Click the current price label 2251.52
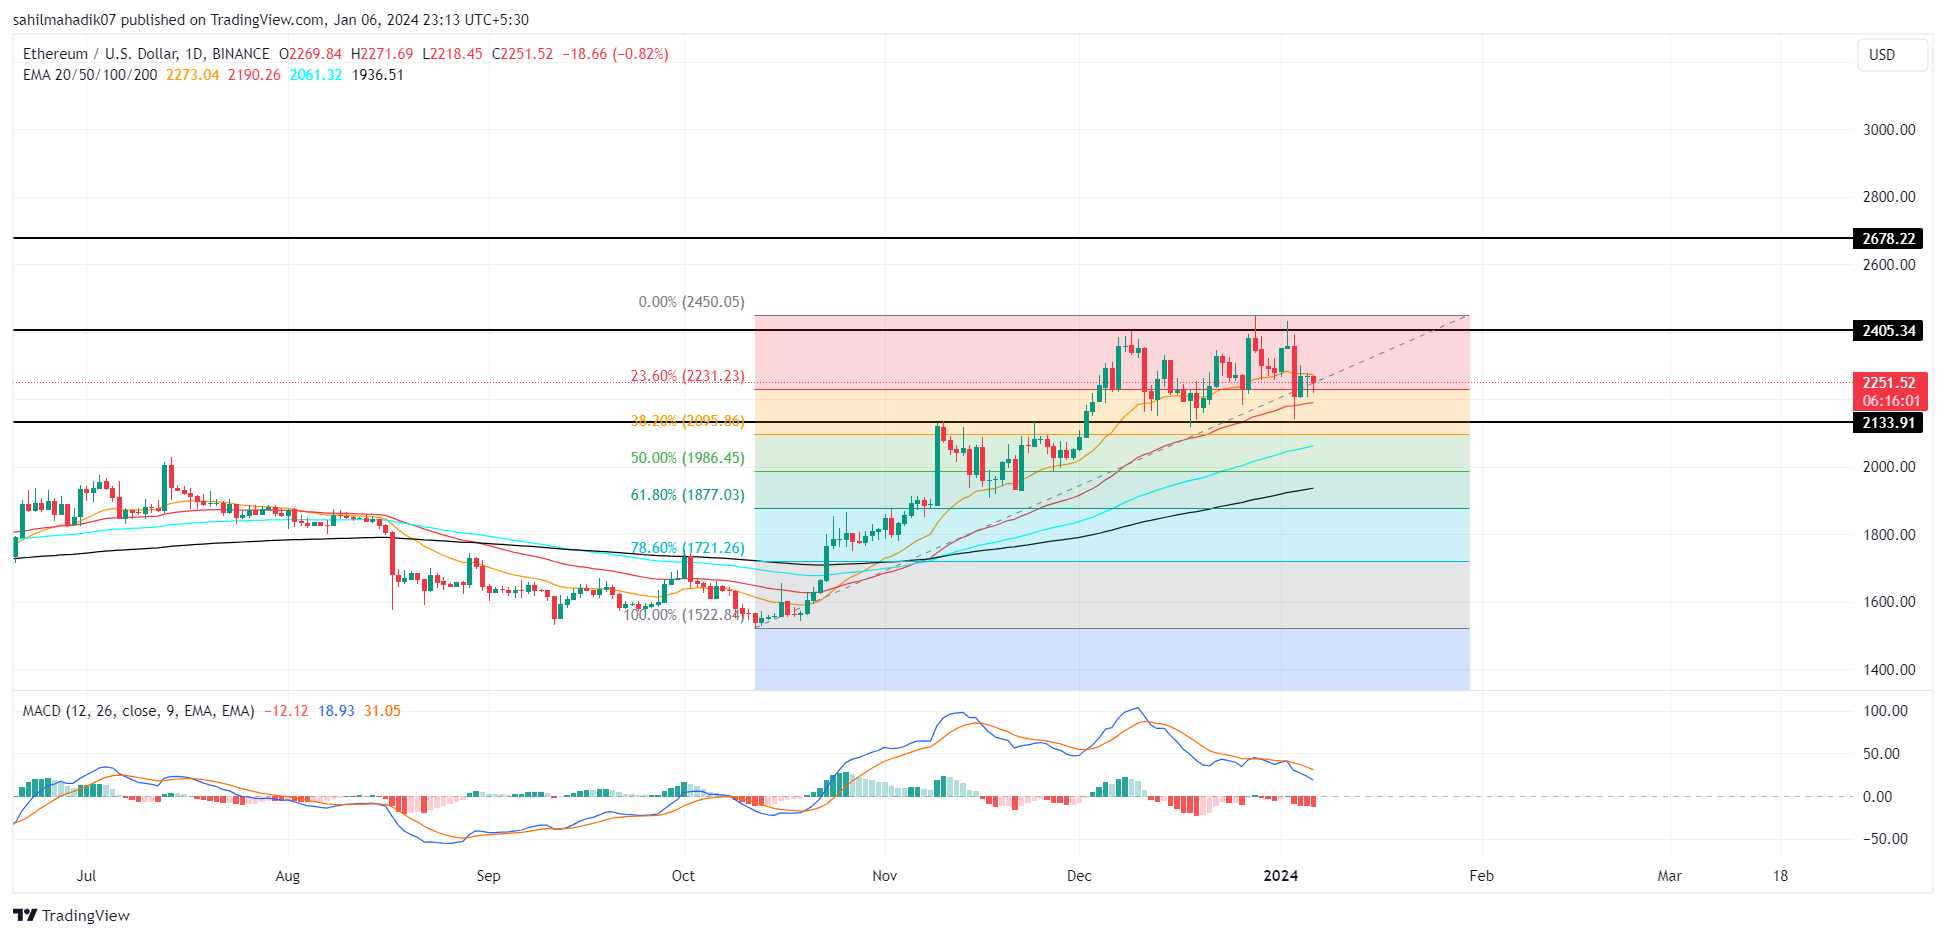The width and height of the screenshot is (1946, 937). [1890, 382]
